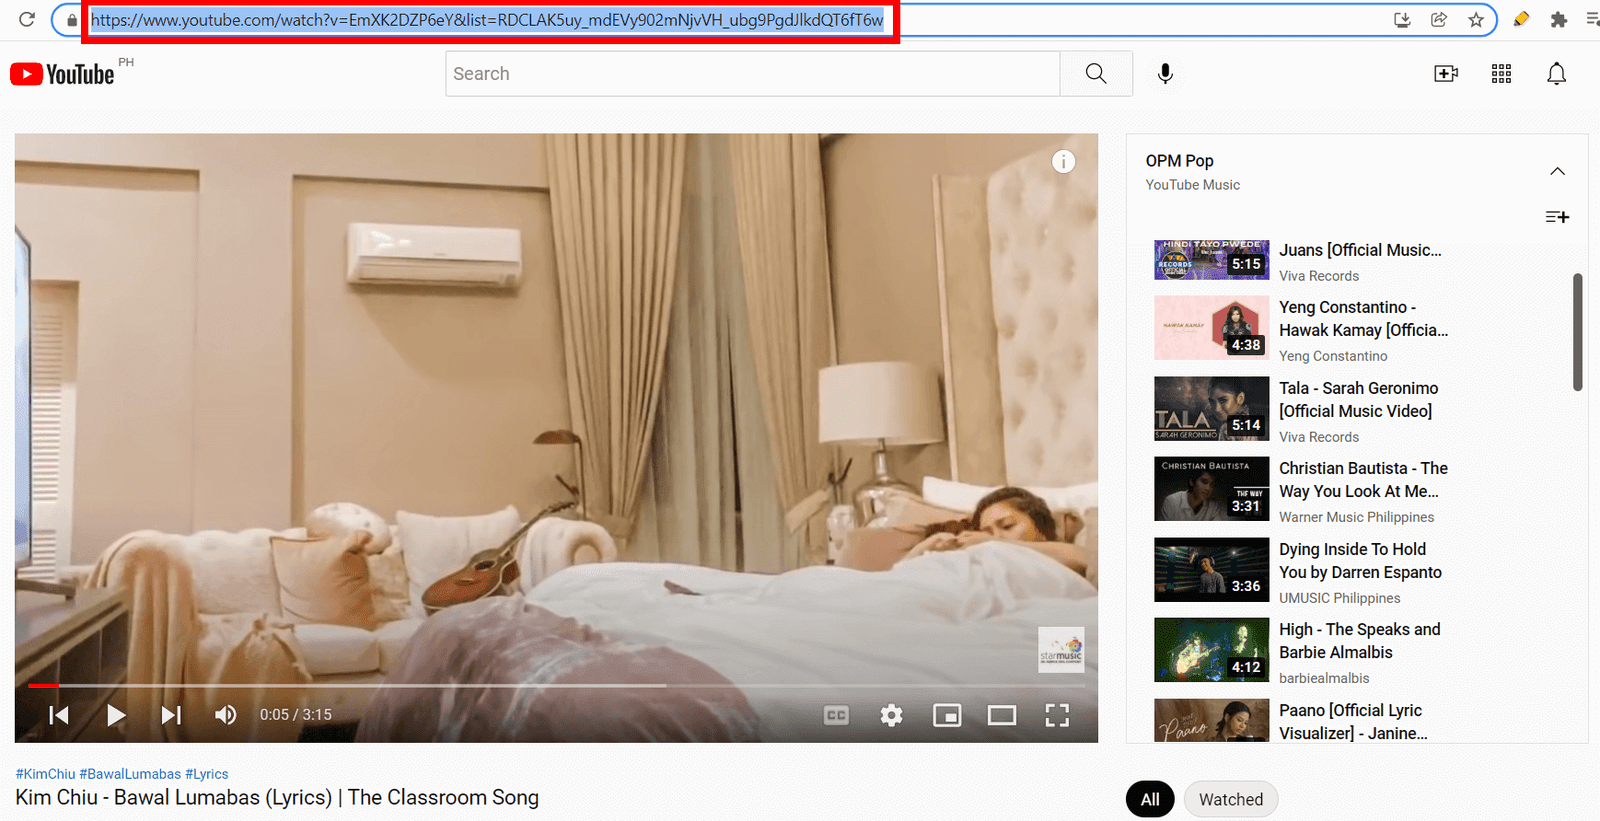The width and height of the screenshot is (1600, 821).
Task: Open the High by The Speaks thumbnail
Action: point(1211,650)
